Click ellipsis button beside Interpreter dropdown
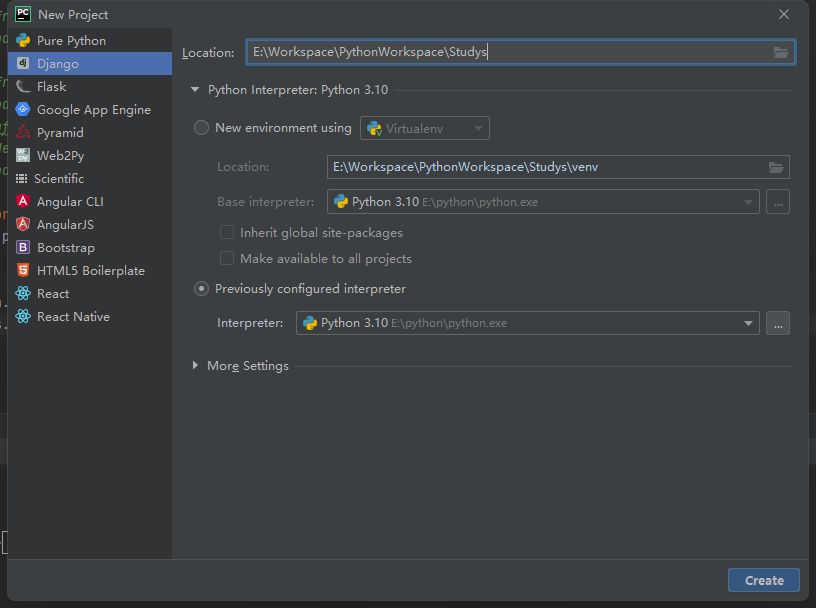816x608 pixels. point(778,323)
